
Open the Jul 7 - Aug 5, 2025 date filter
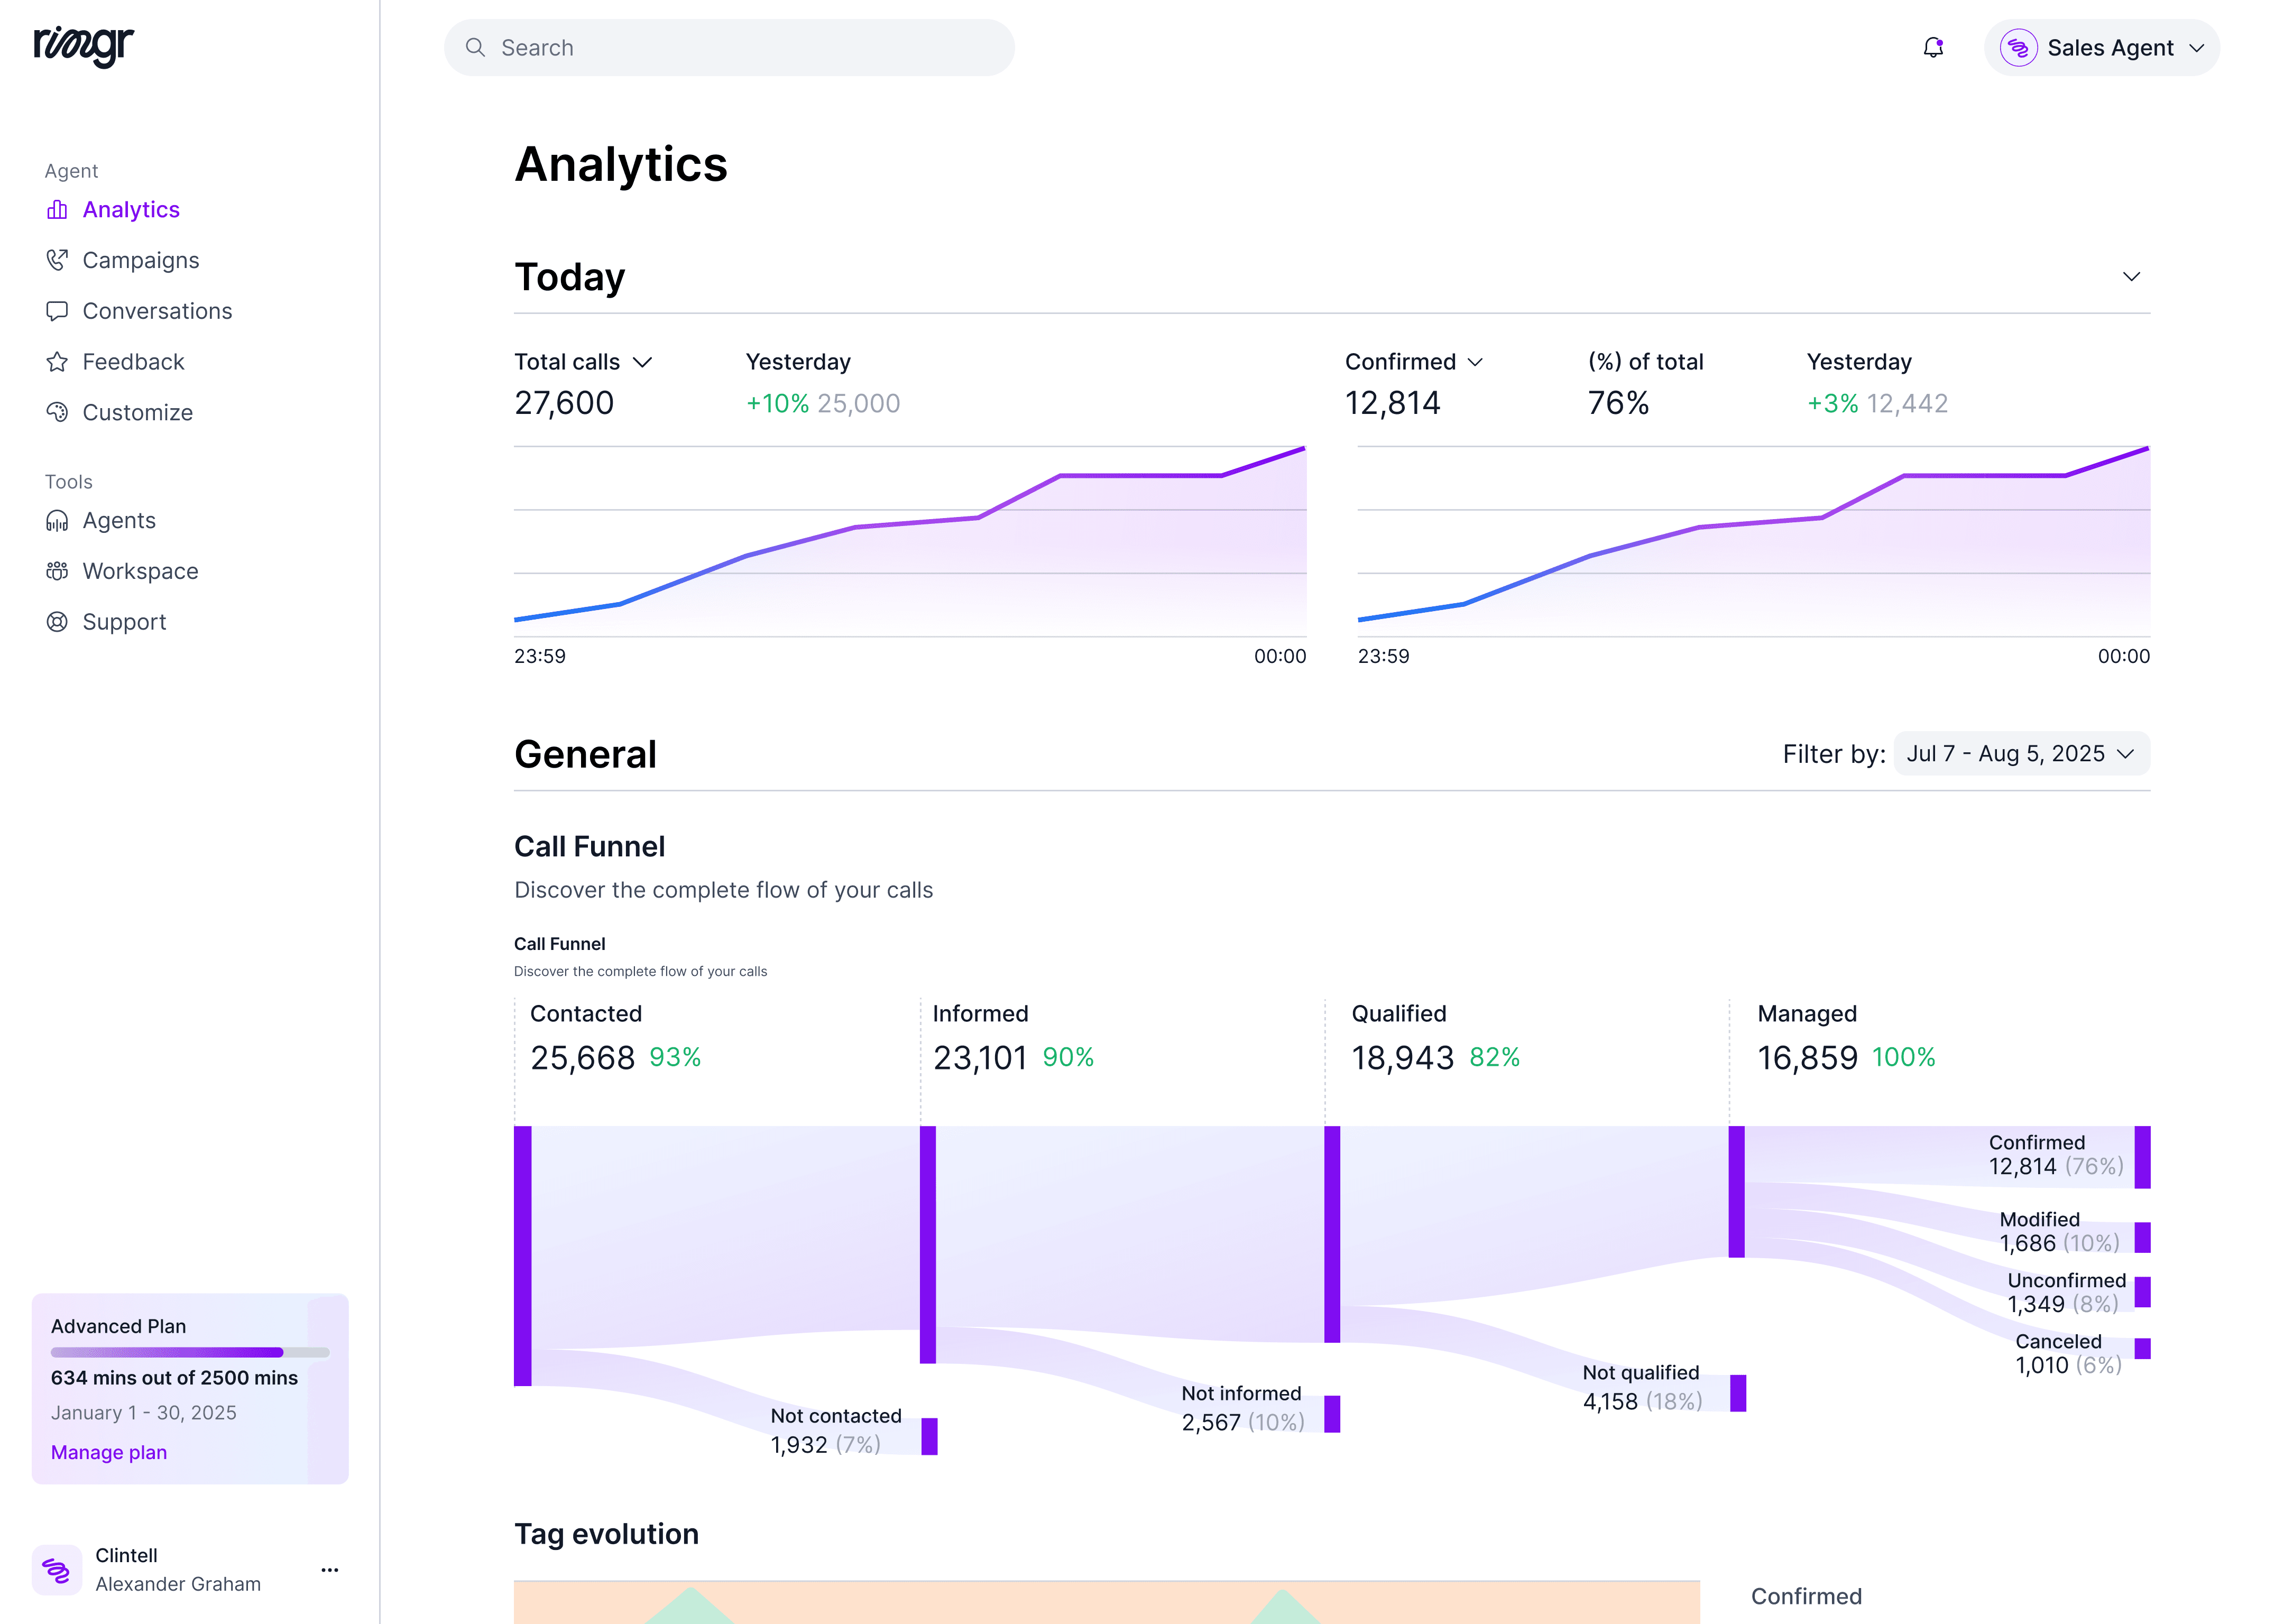tap(2022, 754)
